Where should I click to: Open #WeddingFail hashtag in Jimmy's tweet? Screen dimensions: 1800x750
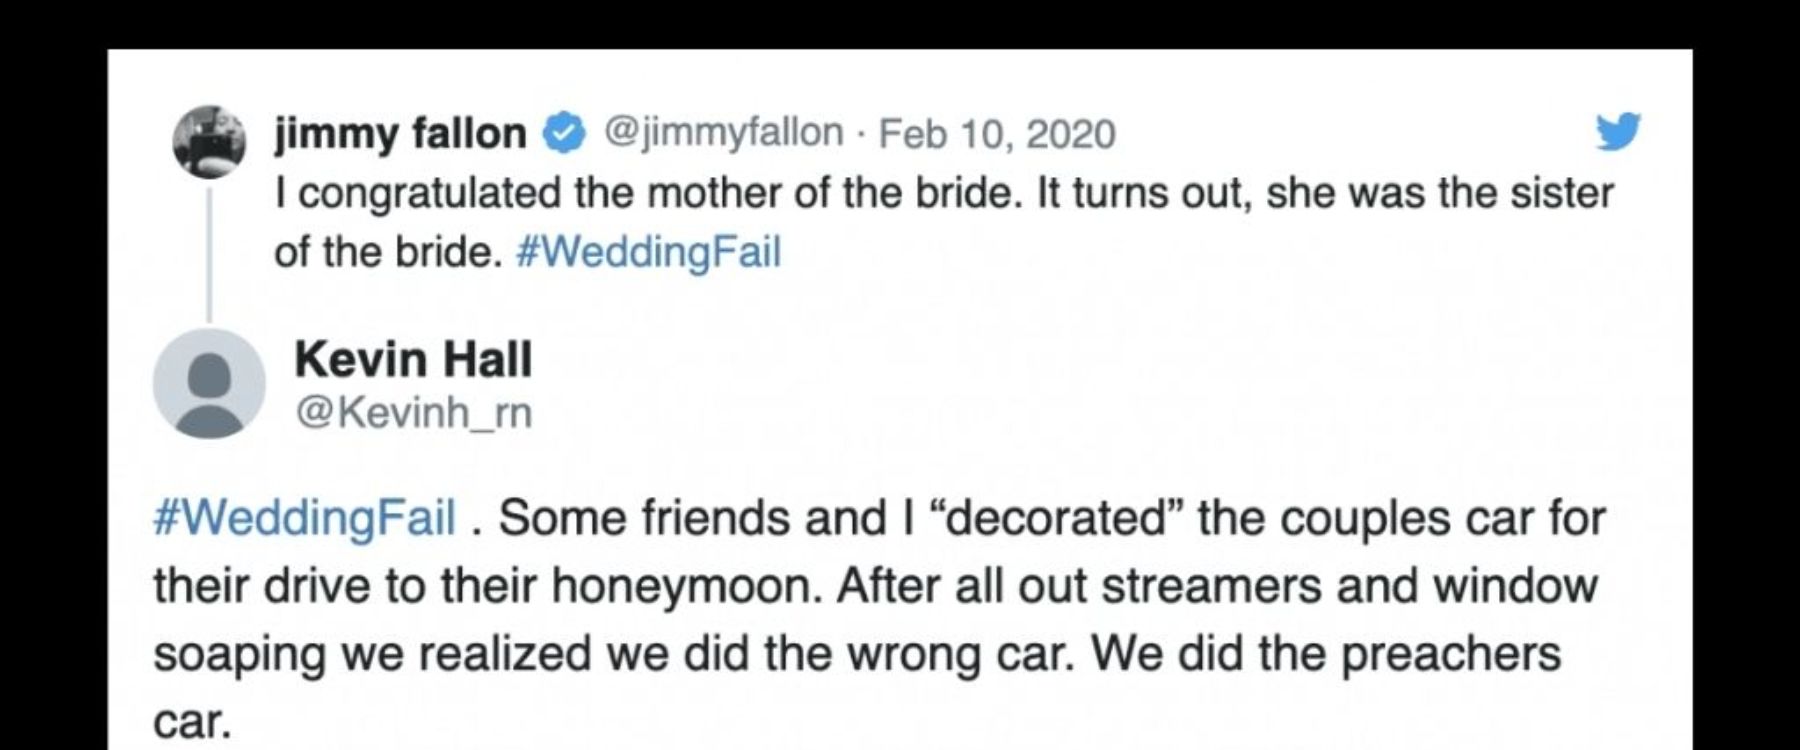click(x=648, y=252)
